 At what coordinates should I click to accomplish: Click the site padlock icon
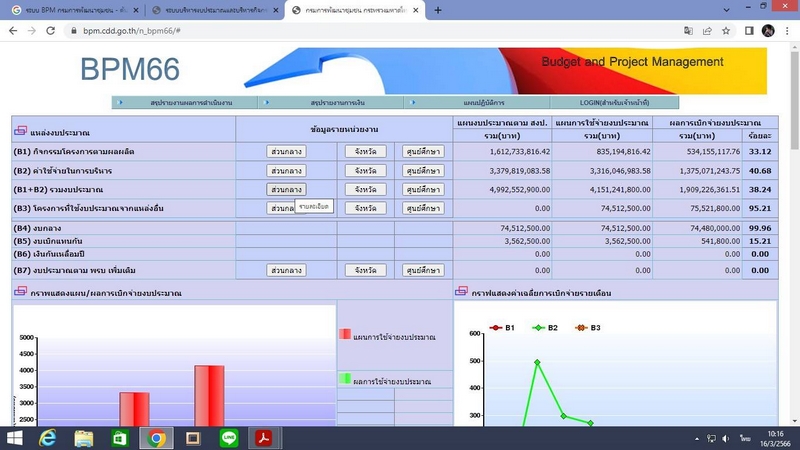coord(74,31)
